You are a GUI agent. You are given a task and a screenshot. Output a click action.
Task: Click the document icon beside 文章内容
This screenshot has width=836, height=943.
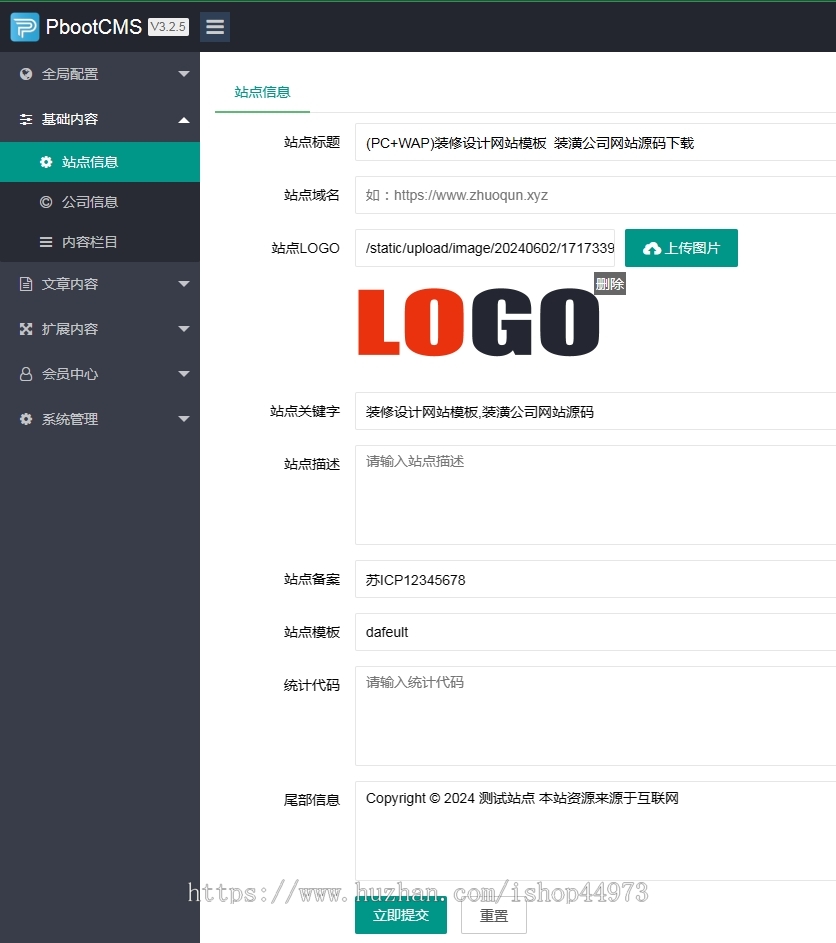coord(26,284)
